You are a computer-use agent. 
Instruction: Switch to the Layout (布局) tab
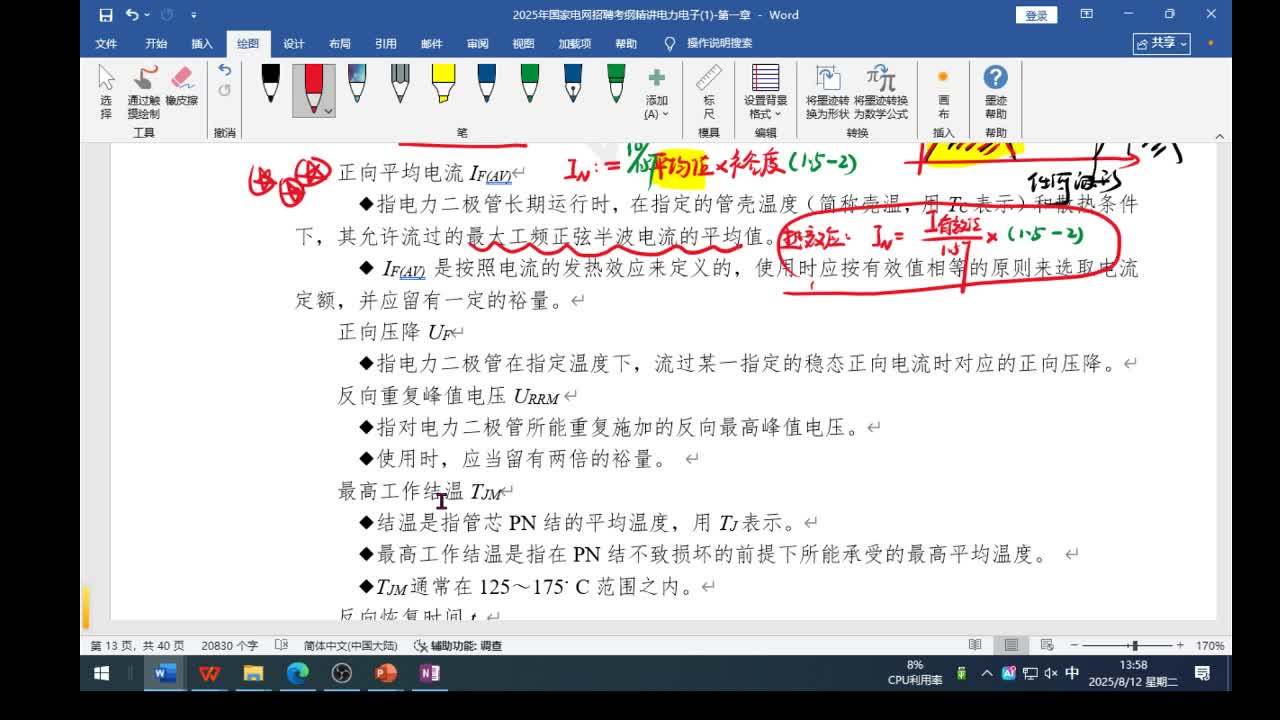340,44
